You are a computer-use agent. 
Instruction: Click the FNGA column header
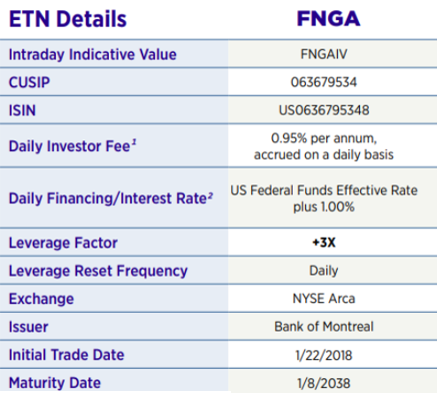(x=328, y=19)
